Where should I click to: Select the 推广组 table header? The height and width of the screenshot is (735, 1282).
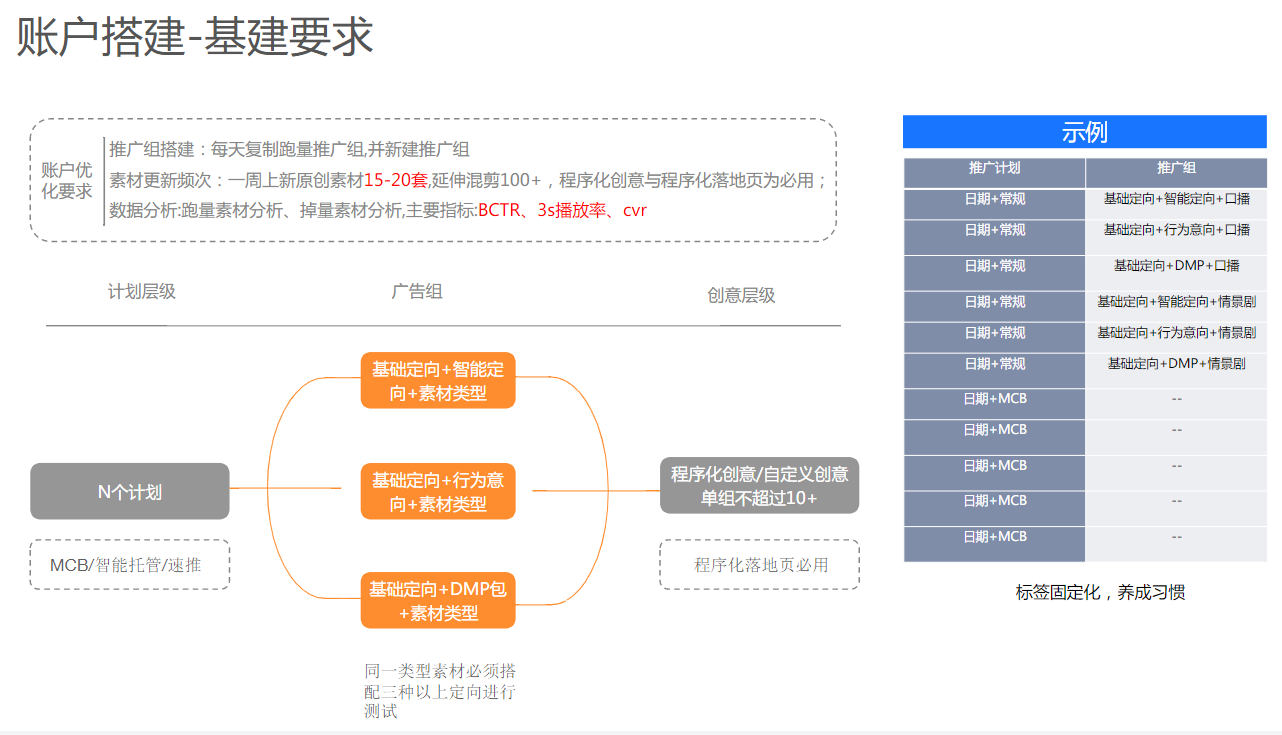[1176, 168]
